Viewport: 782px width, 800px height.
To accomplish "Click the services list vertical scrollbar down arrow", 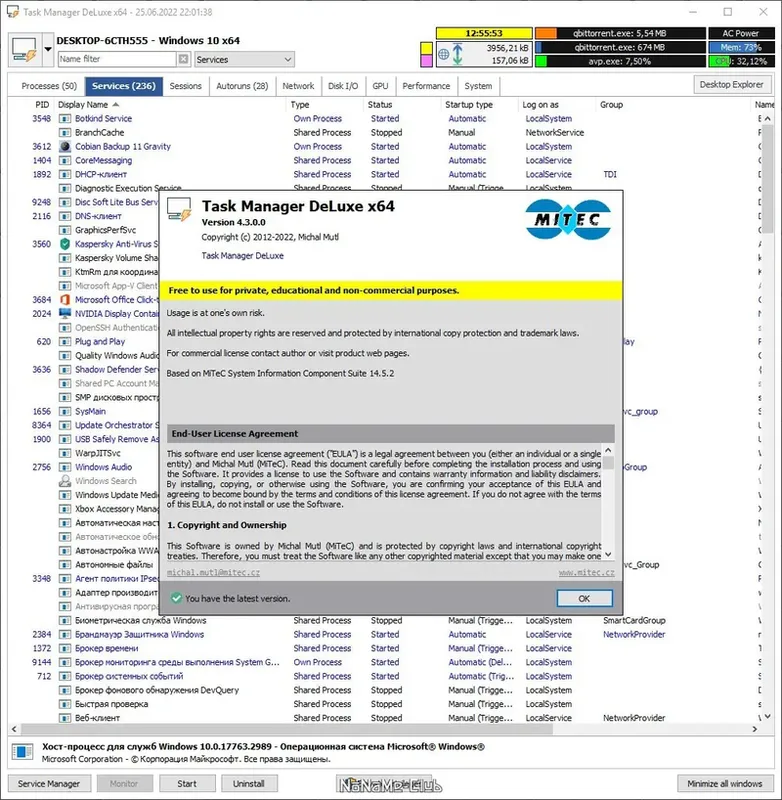I will (768, 717).
